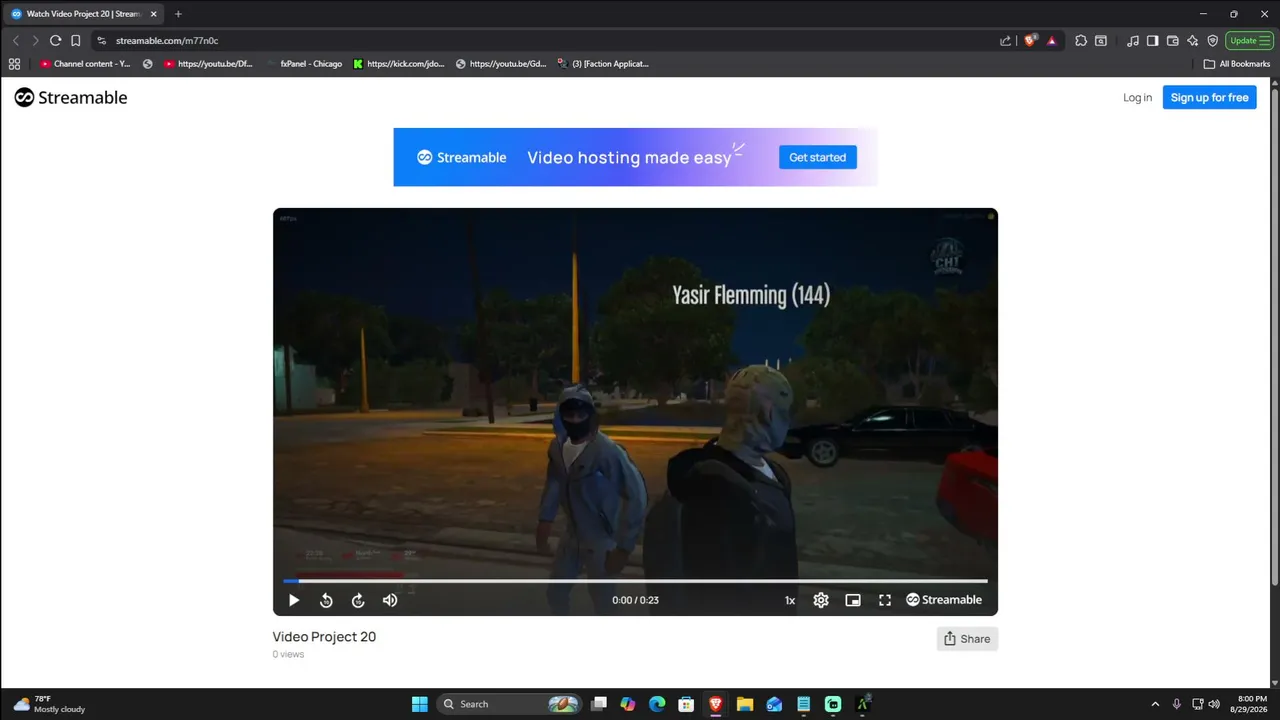The height and width of the screenshot is (720, 1280).
Task: Open the Faction Application bookmark
Action: tap(603, 64)
